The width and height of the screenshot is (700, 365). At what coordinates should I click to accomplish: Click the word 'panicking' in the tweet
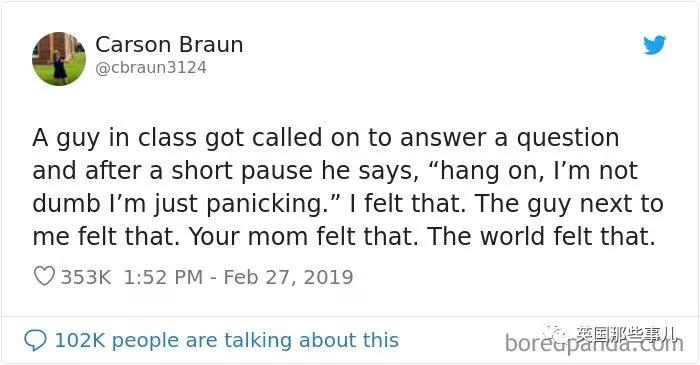coord(264,204)
